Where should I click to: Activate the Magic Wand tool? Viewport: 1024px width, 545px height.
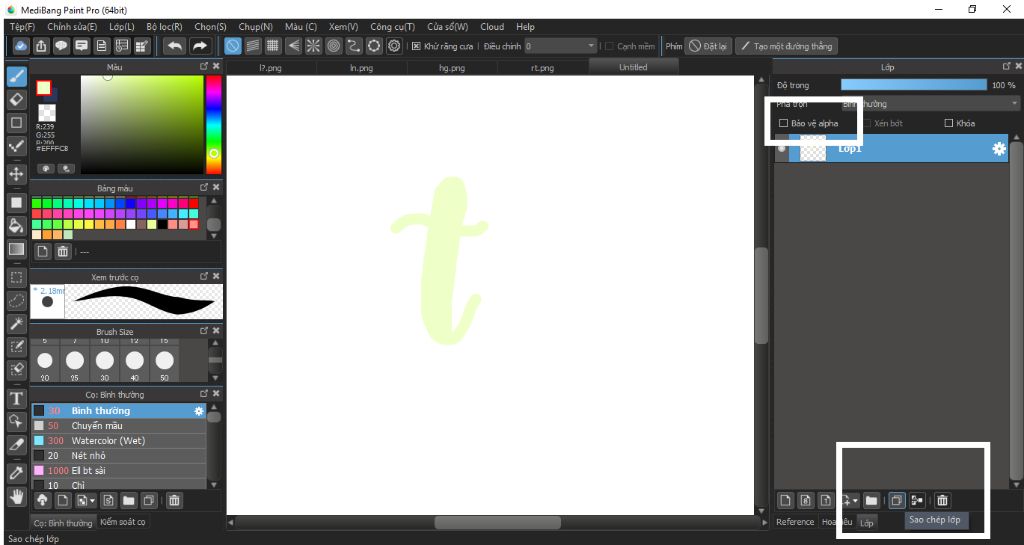16,324
